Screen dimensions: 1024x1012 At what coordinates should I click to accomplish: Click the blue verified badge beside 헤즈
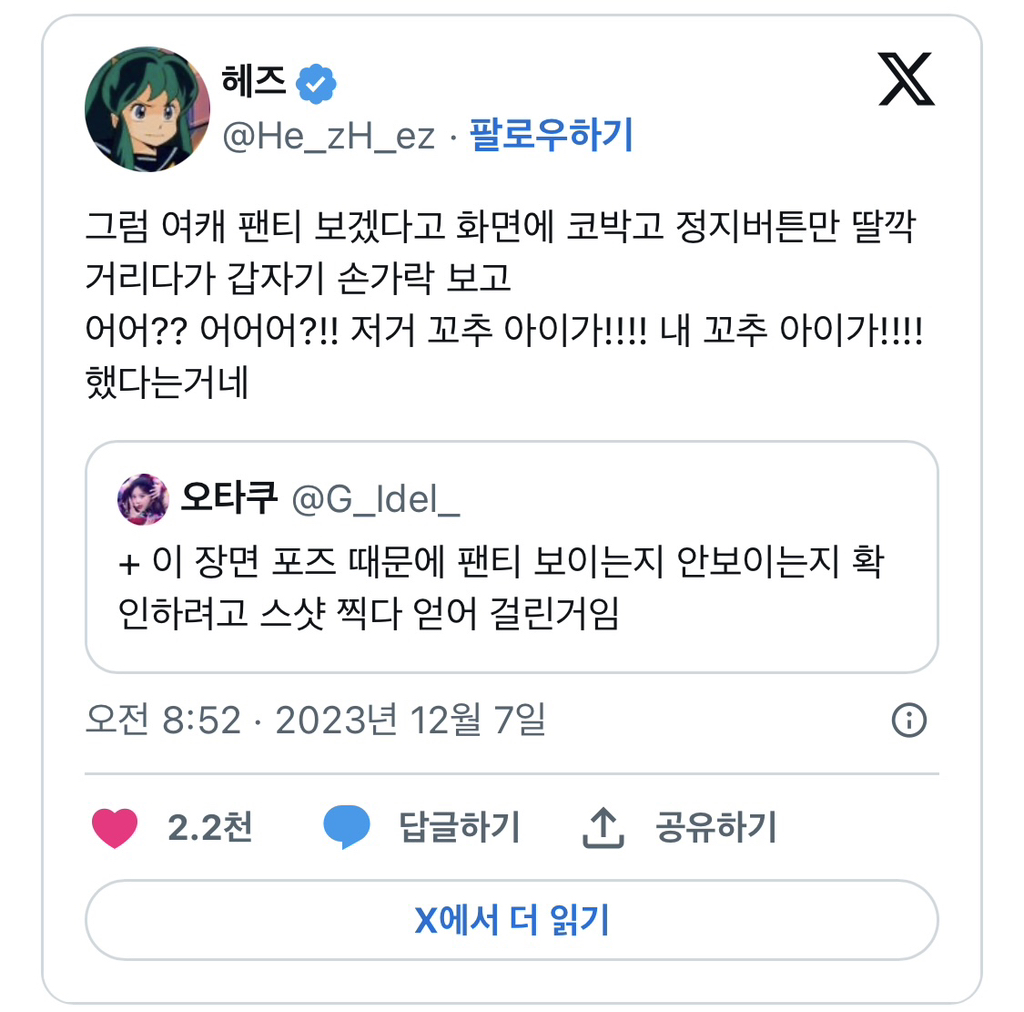tap(317, 84)
